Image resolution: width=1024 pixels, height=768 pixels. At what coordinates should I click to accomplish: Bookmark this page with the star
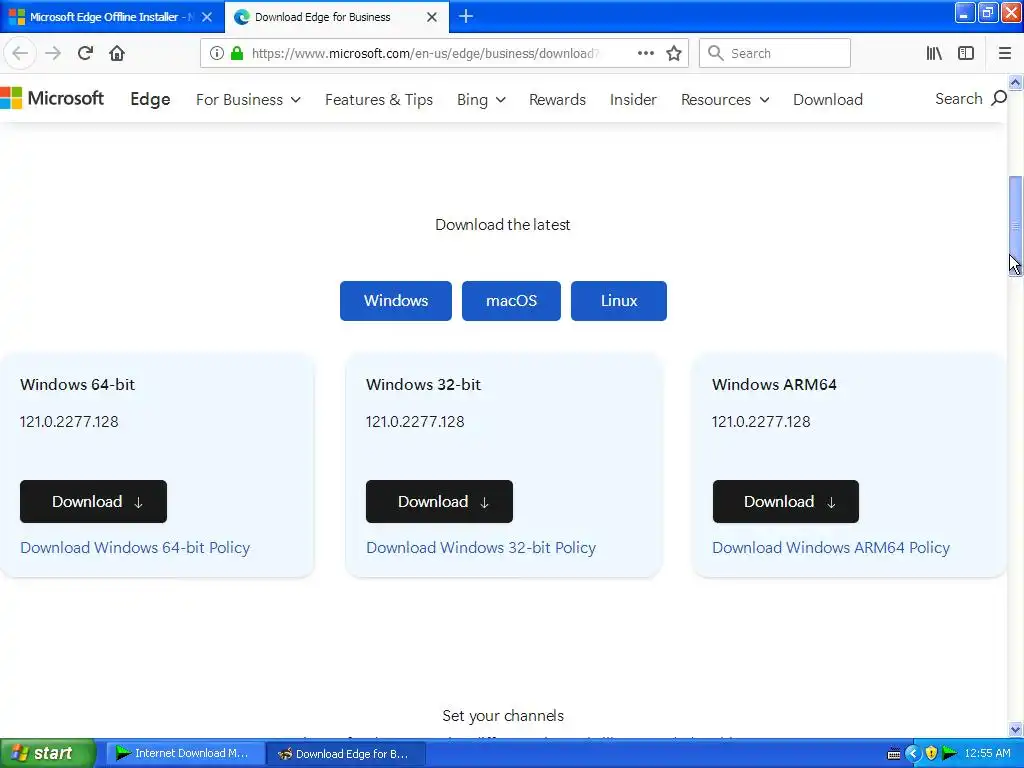[x=674, y=53]
